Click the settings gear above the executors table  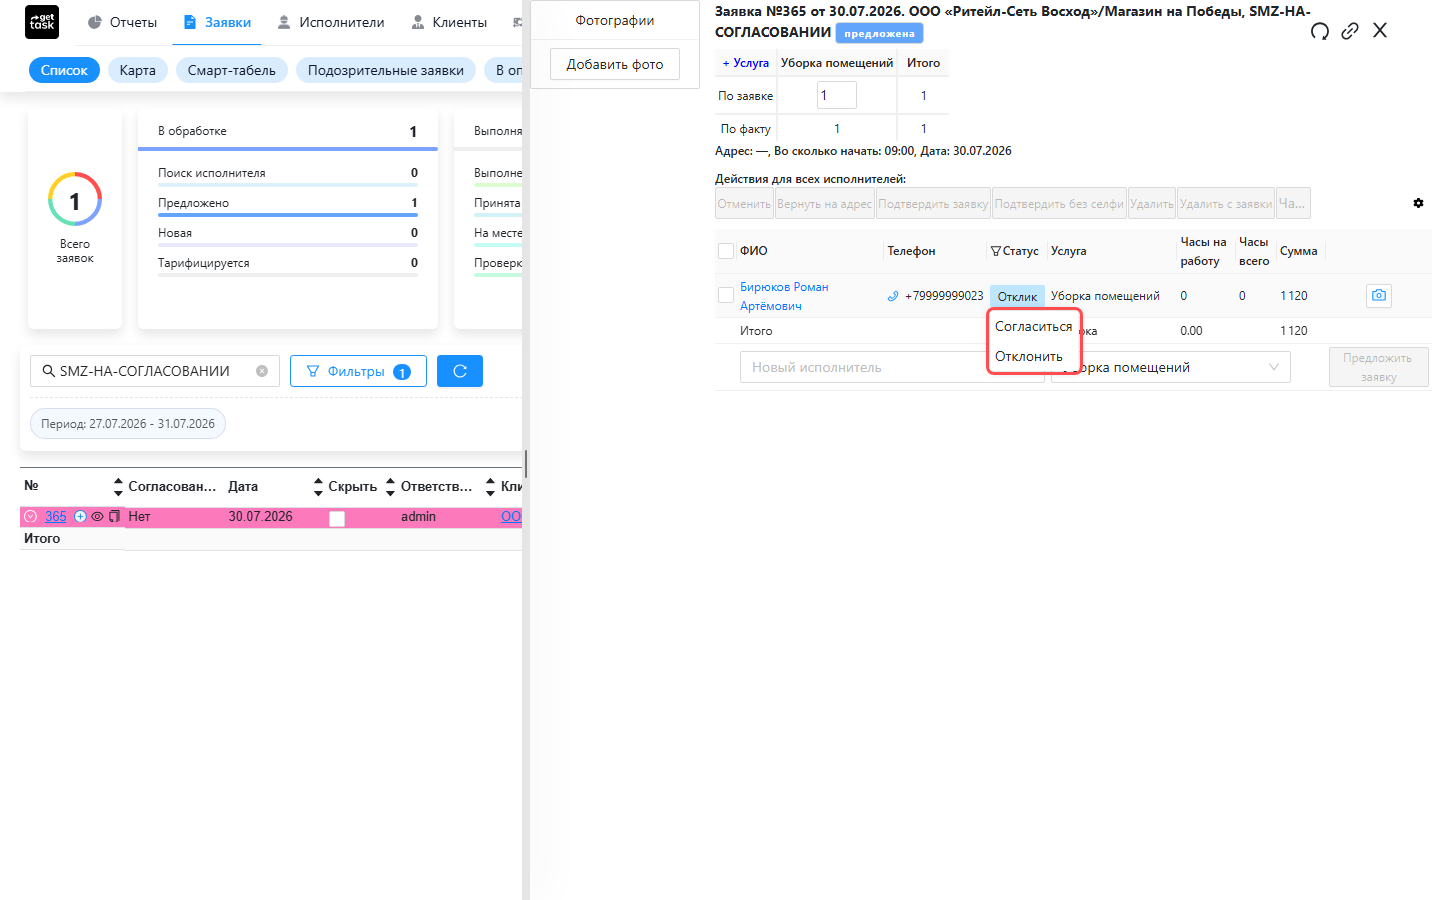[1418, 203]
